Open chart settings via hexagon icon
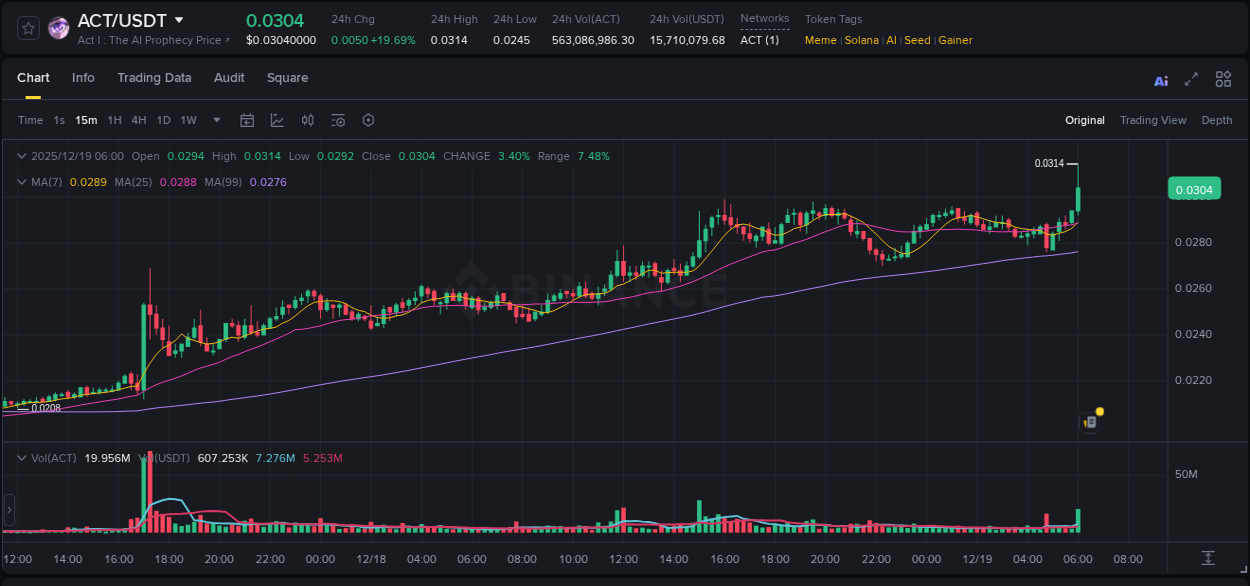This screenshot has height=586, width=1250. (368, 120)
